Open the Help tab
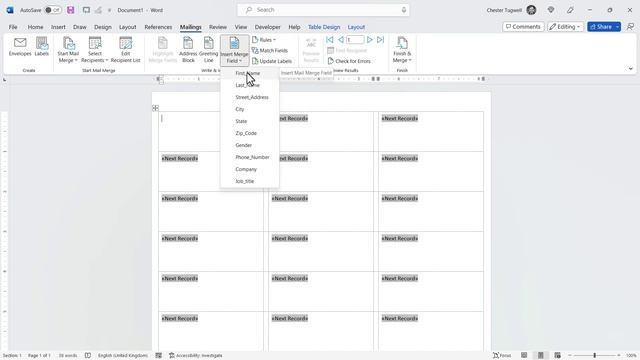The image size is (640, 360). coord(294,27)
